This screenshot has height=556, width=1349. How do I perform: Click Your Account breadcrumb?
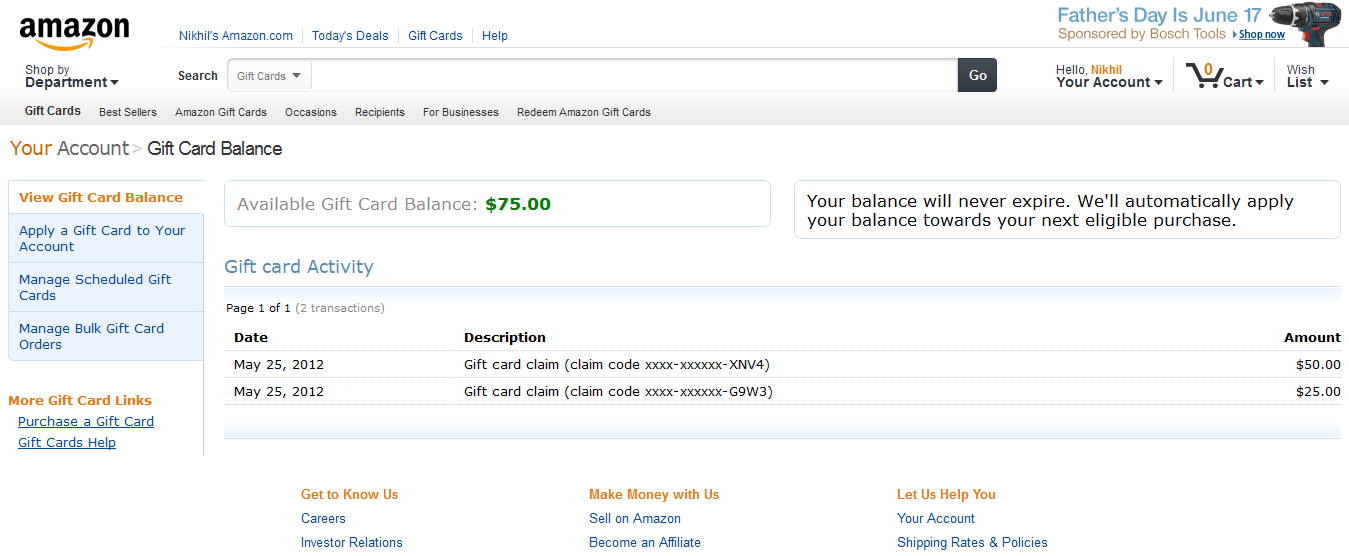point(69,148)
